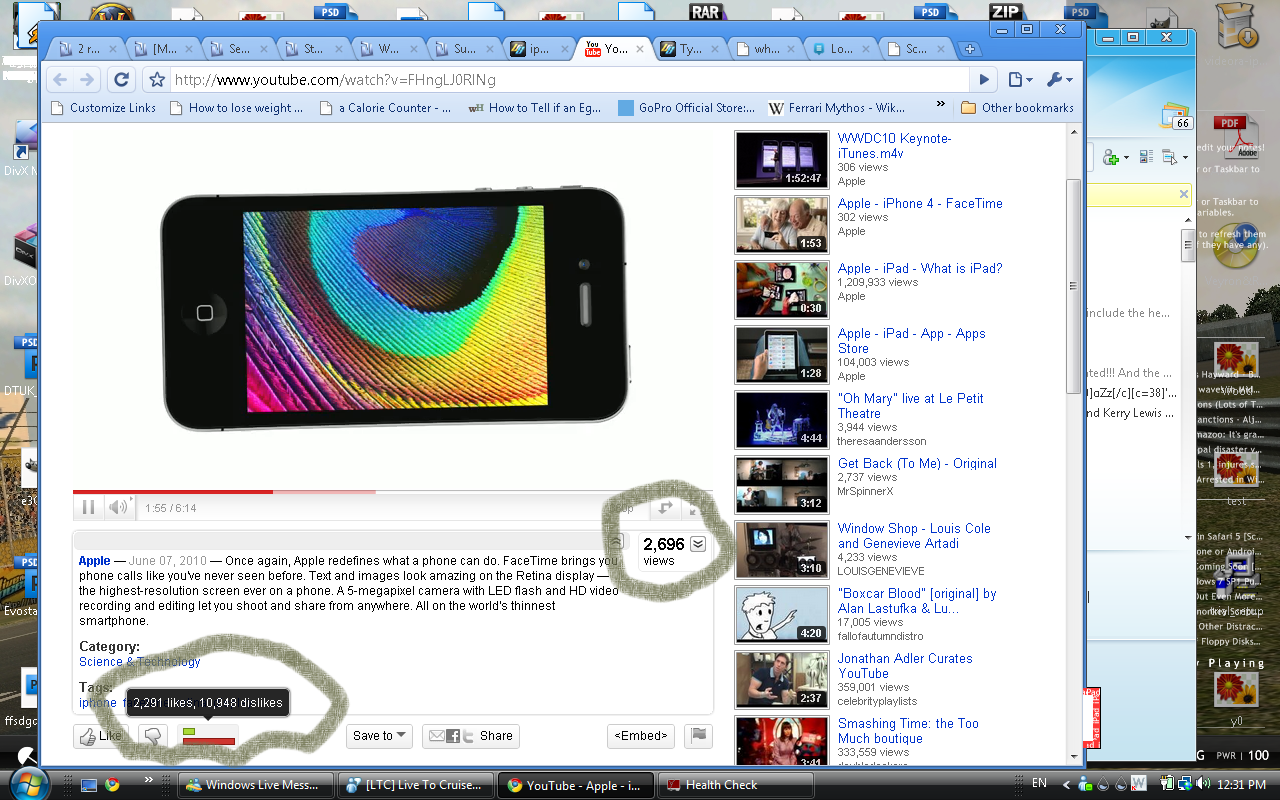Switch to the 'ip...' browser tab
Image resolution: width=1280 pixels, height=800 pixels.
point(538,48)
